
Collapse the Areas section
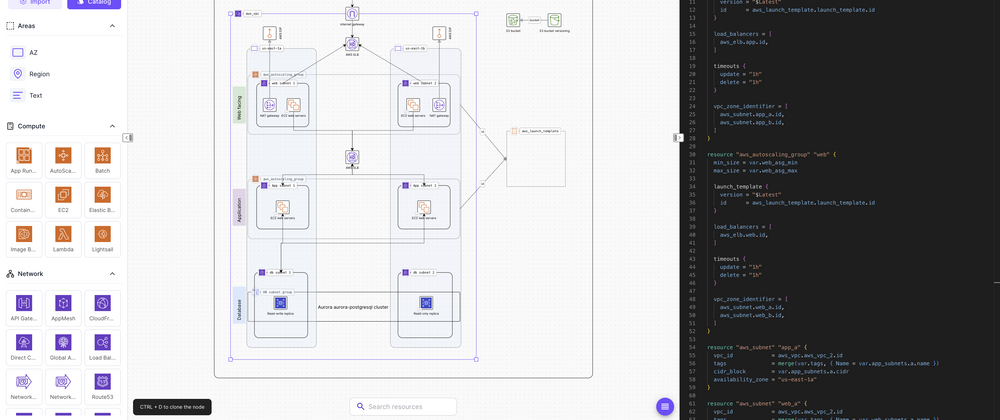pos(111,26)
